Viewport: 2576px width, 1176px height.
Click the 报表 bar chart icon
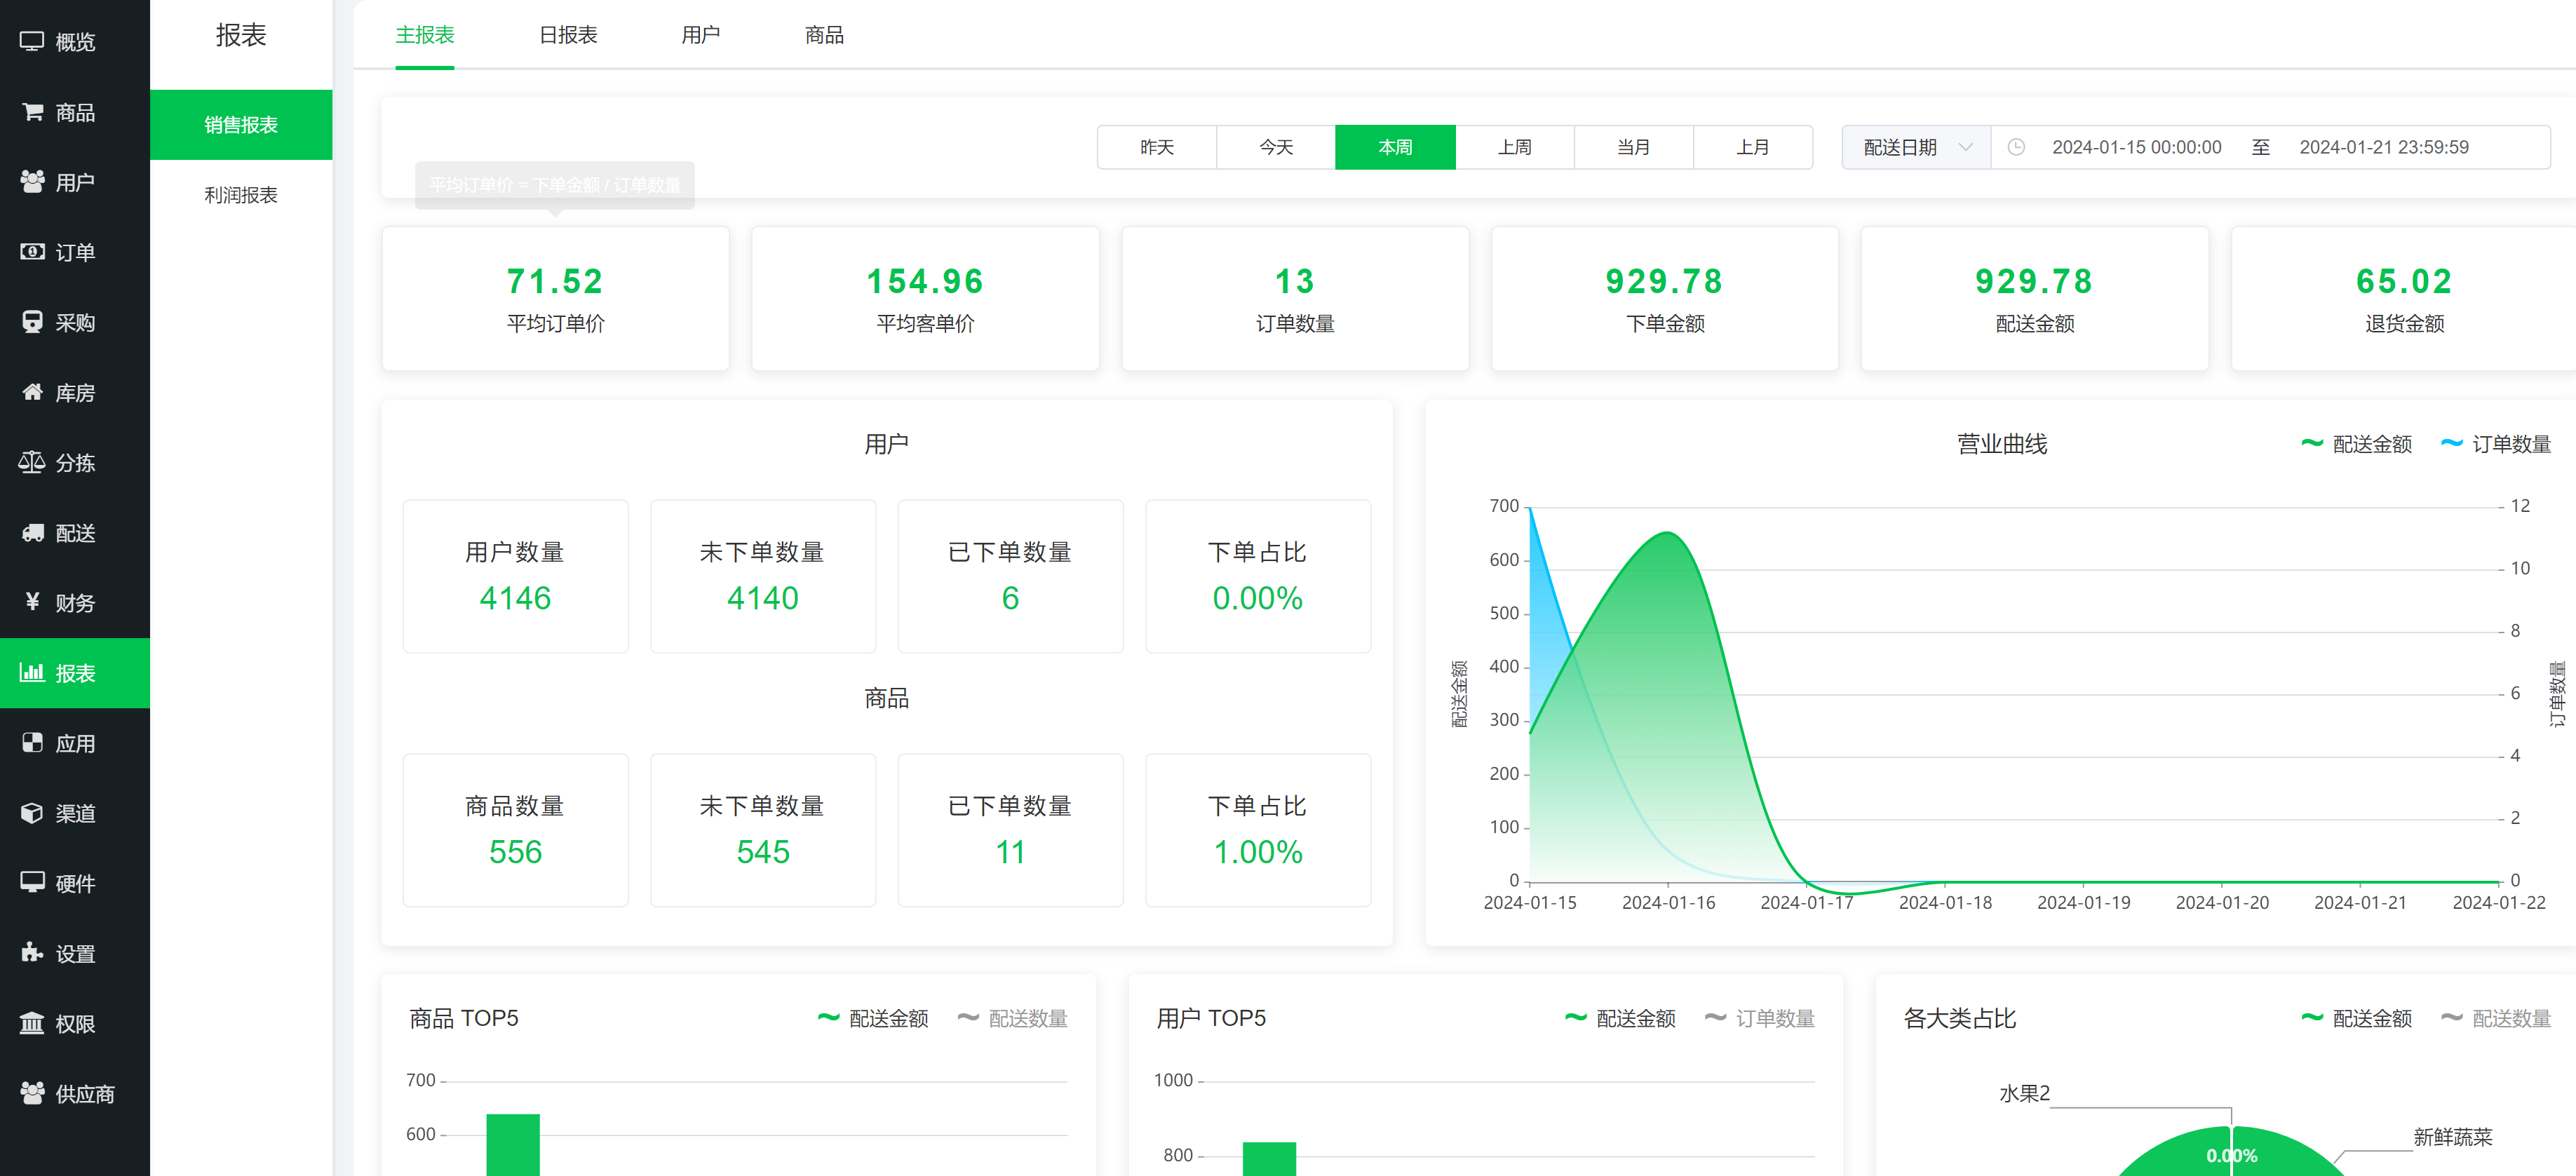point(32,673)
